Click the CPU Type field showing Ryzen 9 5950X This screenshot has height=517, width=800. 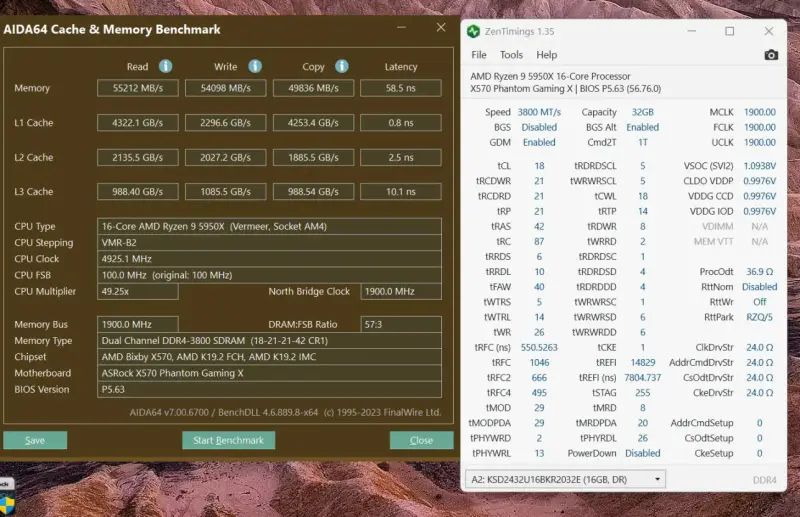269,226
